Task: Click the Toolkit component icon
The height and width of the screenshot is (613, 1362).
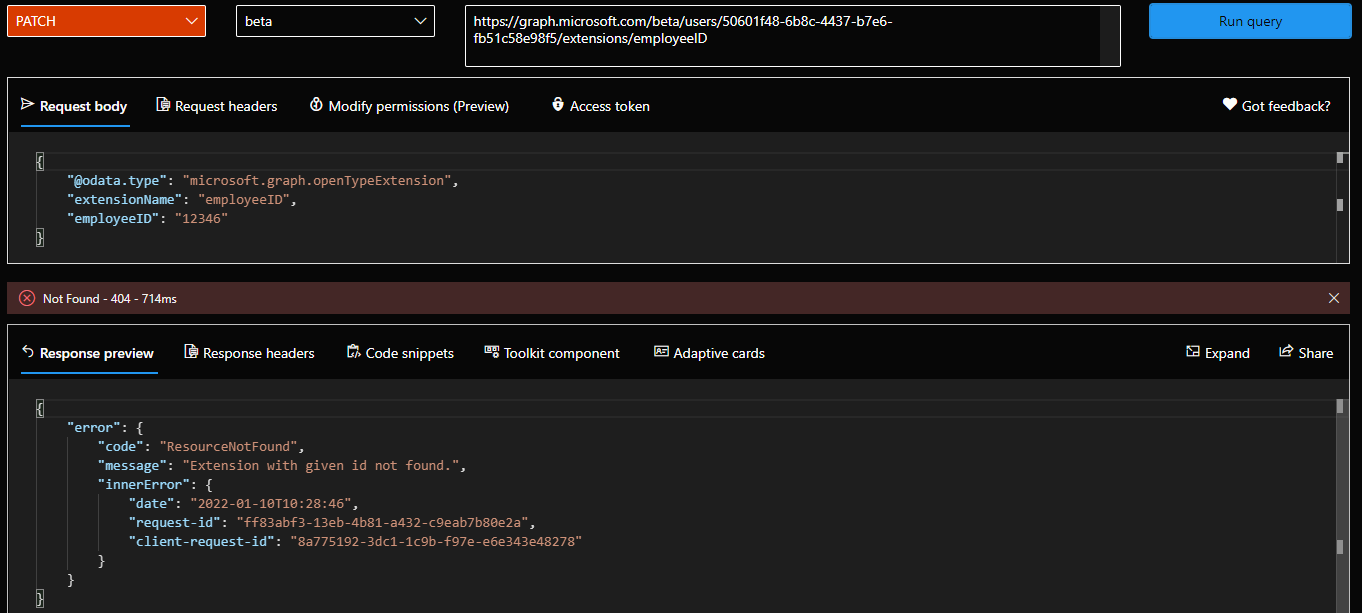Action: (x=491, y=352)
